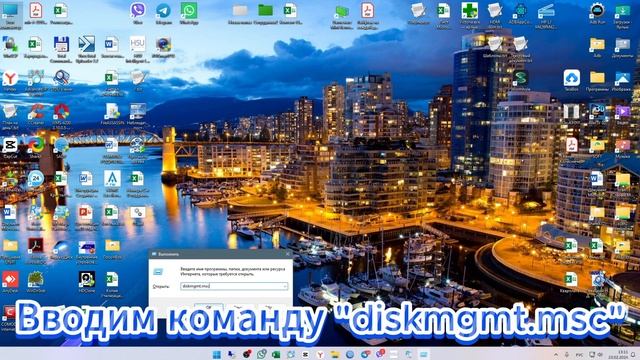640x360 pixels.
Task: Click the Open field in Run dialog
Action: (x=234, y=286)
